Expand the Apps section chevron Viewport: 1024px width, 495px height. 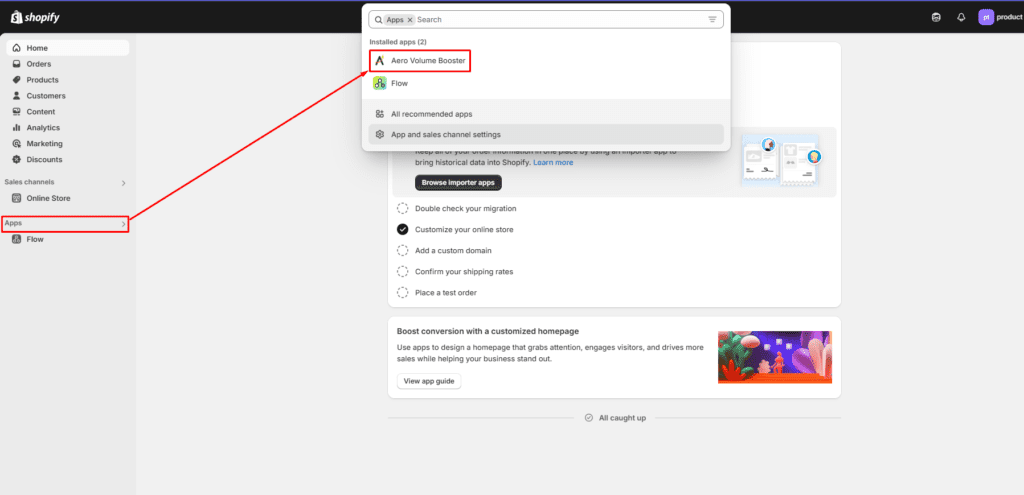tap(123, 224)
